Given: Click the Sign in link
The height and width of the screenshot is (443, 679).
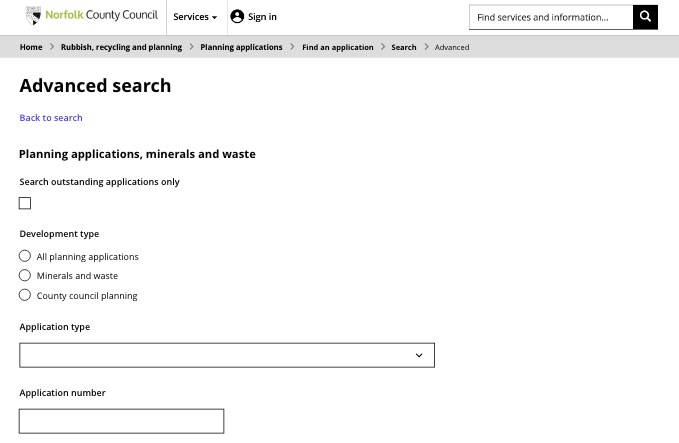Looking at the screenshot, I should coord(262,17).
